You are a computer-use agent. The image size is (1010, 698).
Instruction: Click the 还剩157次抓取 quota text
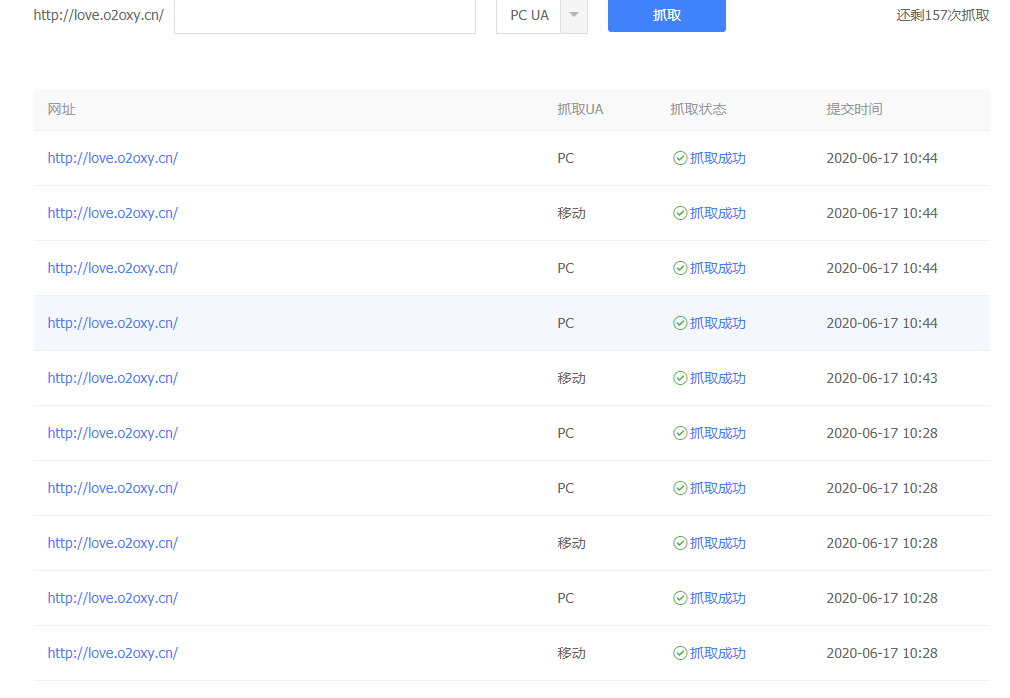click(942, 15)
